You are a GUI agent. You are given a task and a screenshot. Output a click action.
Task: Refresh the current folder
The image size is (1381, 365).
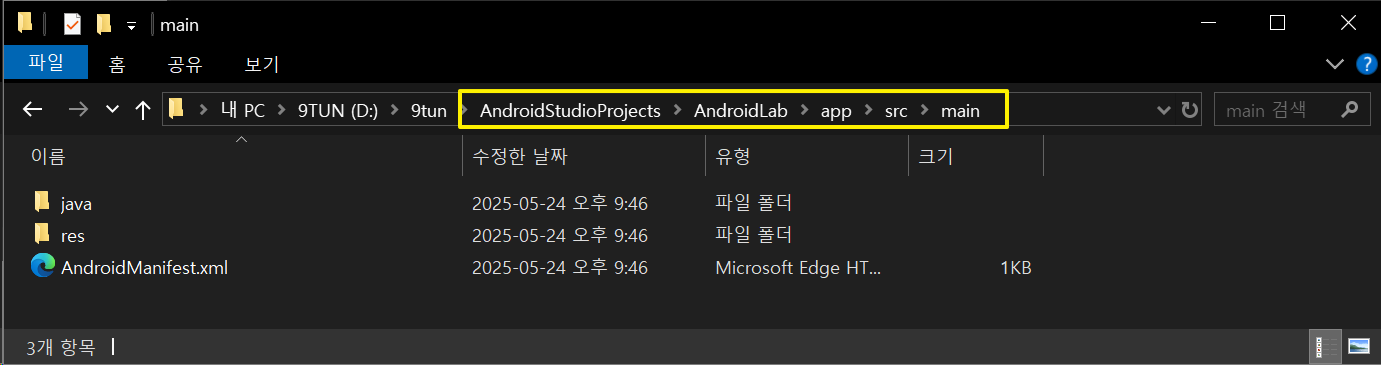pyautogui.click(x=1189, y=110)
